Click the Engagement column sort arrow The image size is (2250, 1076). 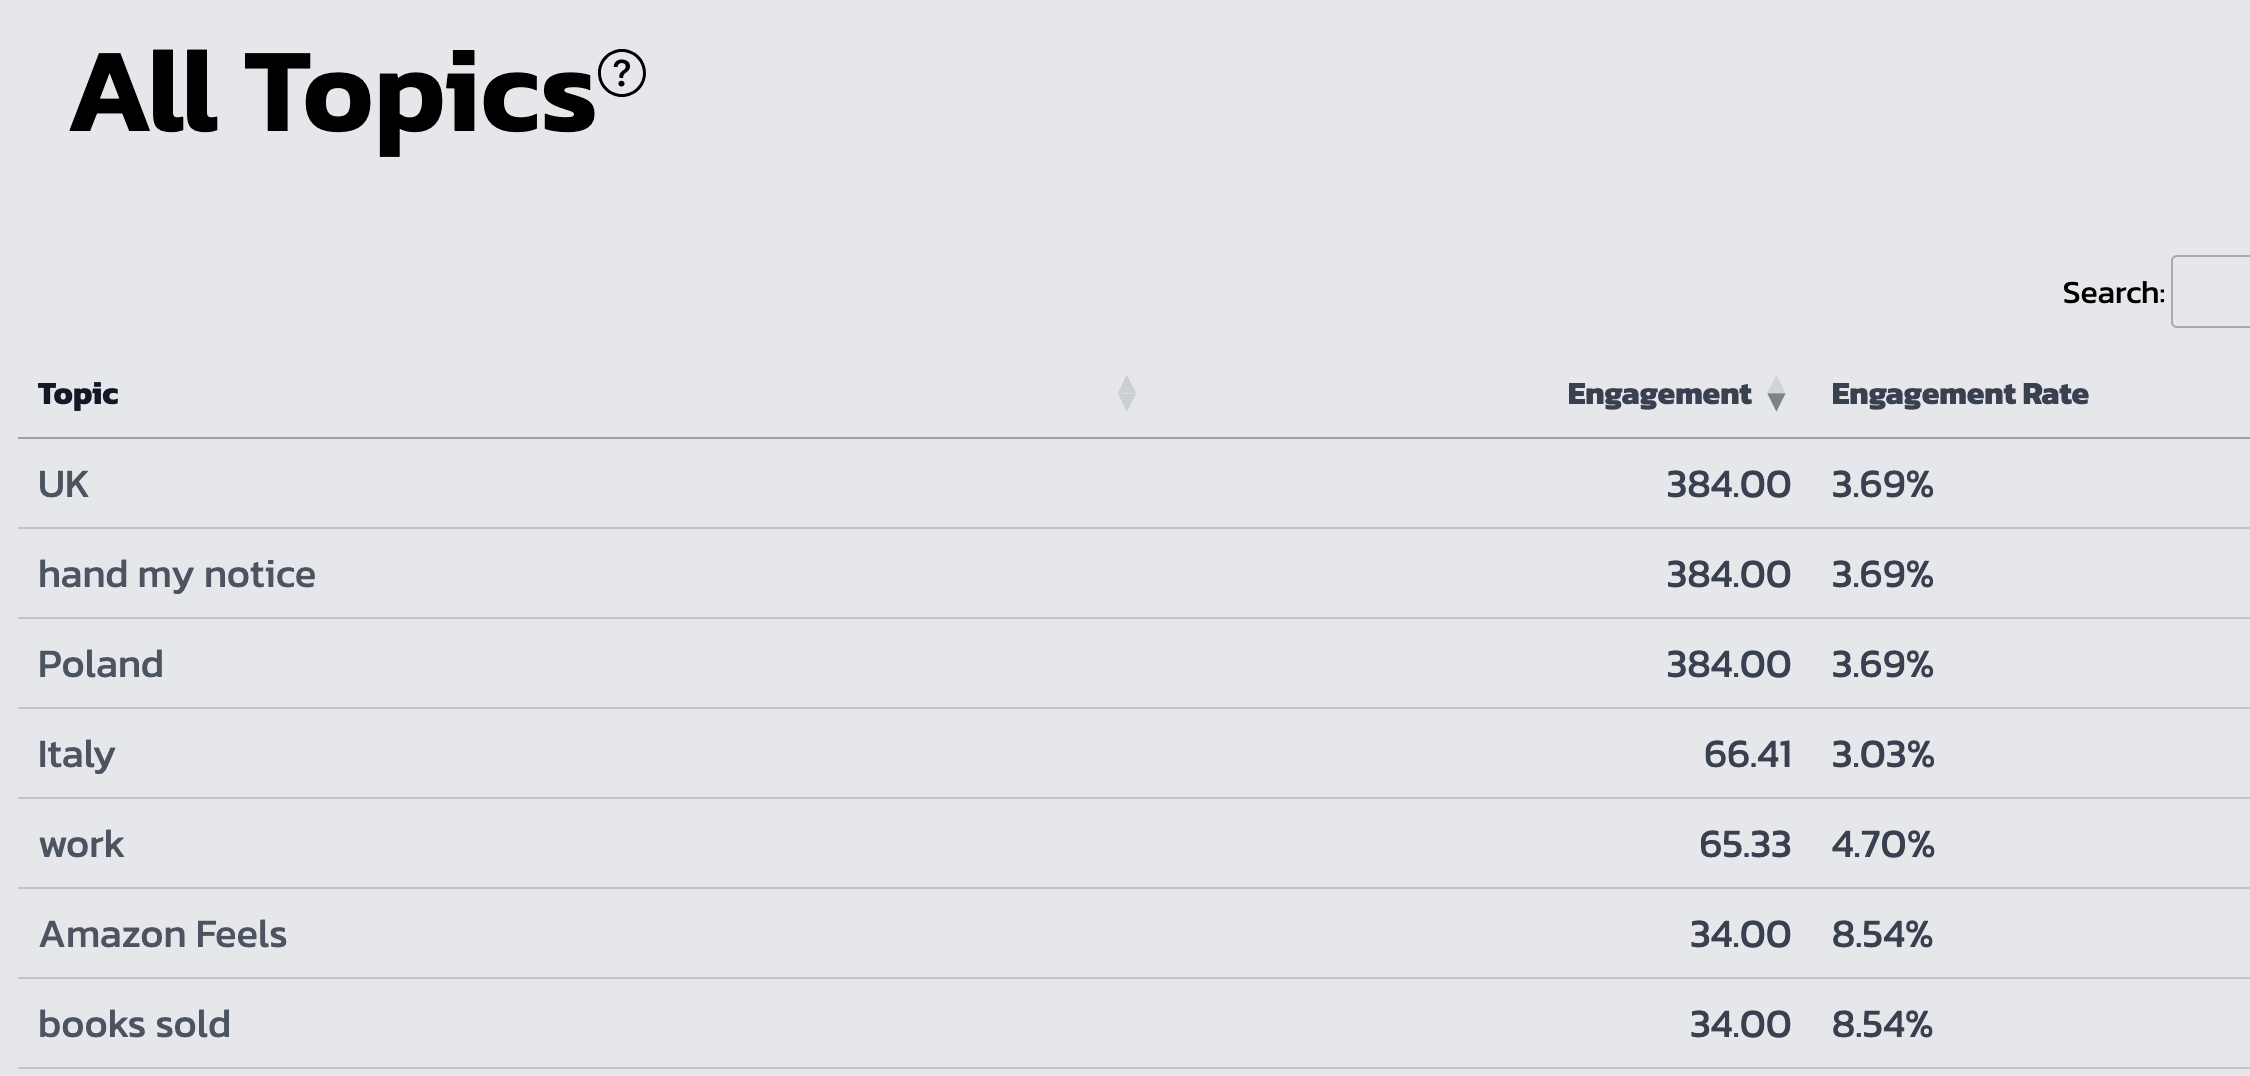[1776, 393]
